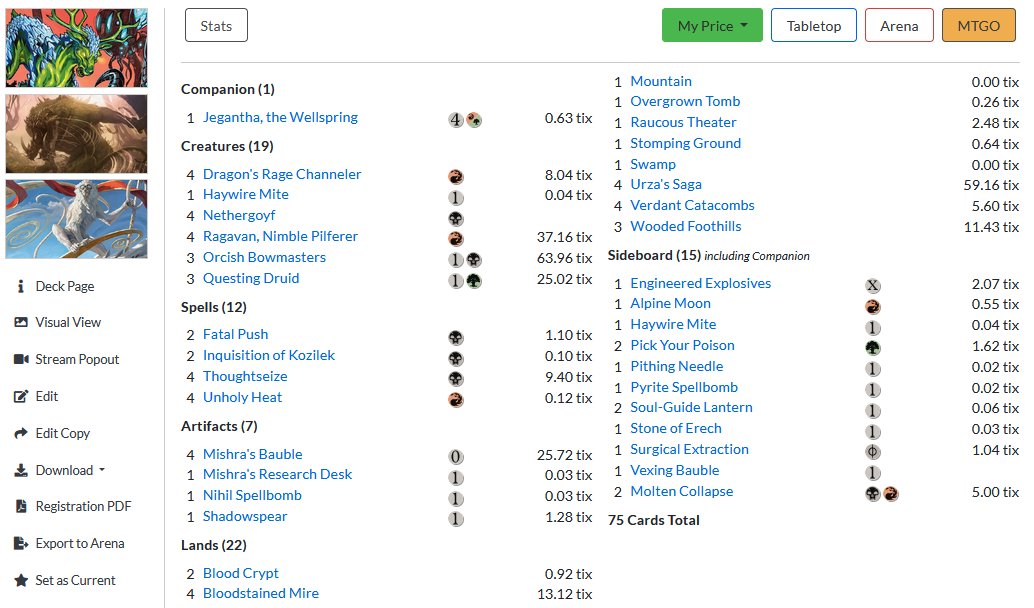Click green mana symbol beside Questing Druid
Viewport: 1034px width, 608px height.
coord(473,281)
